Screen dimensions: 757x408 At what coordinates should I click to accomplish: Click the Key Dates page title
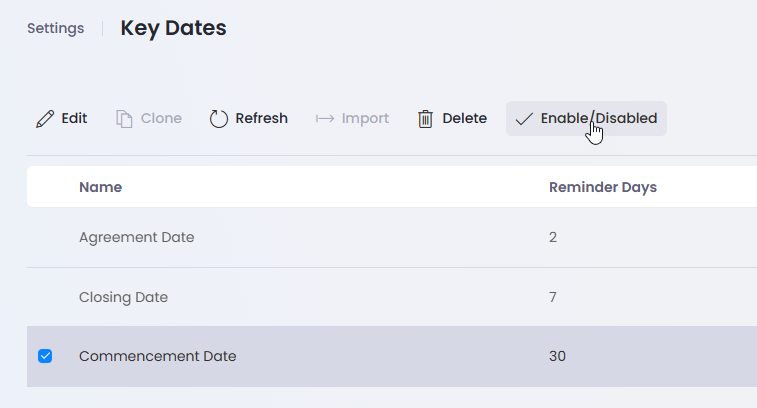pos(173,28)
